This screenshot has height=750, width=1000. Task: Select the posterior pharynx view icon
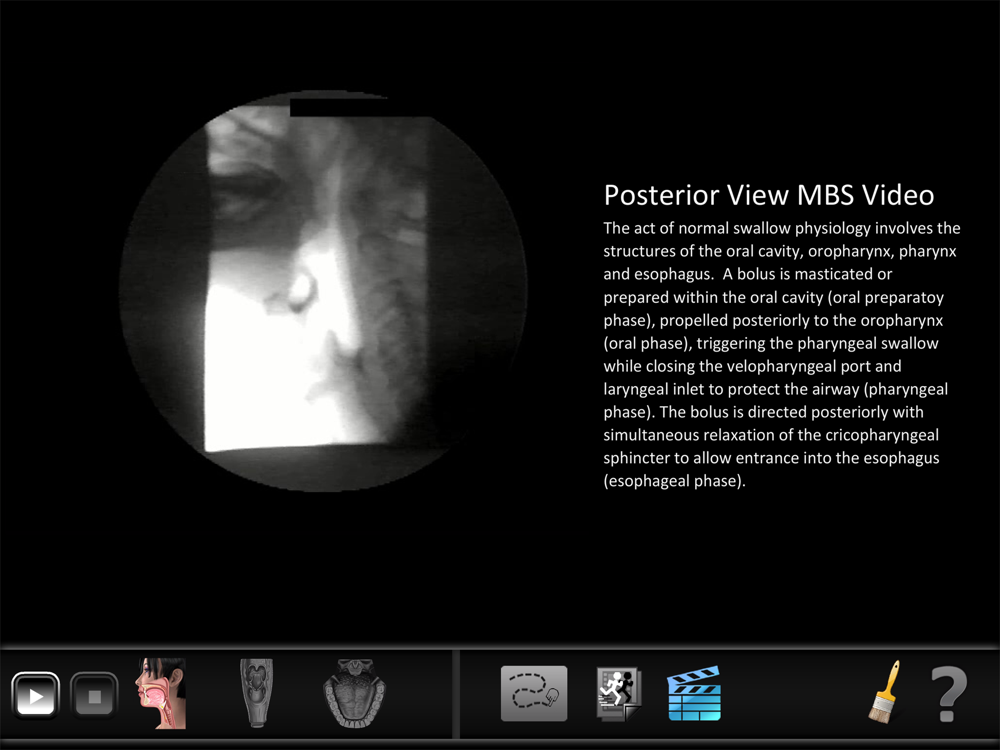256,693
